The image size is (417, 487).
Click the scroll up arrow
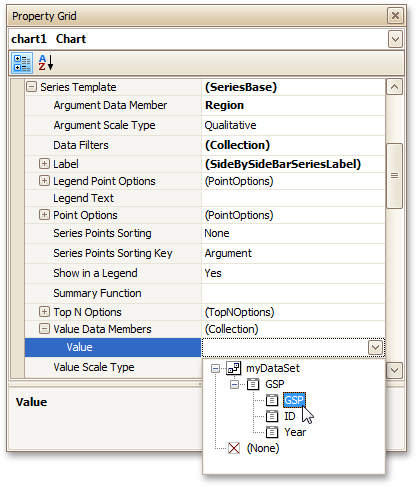tap(394, 87)
